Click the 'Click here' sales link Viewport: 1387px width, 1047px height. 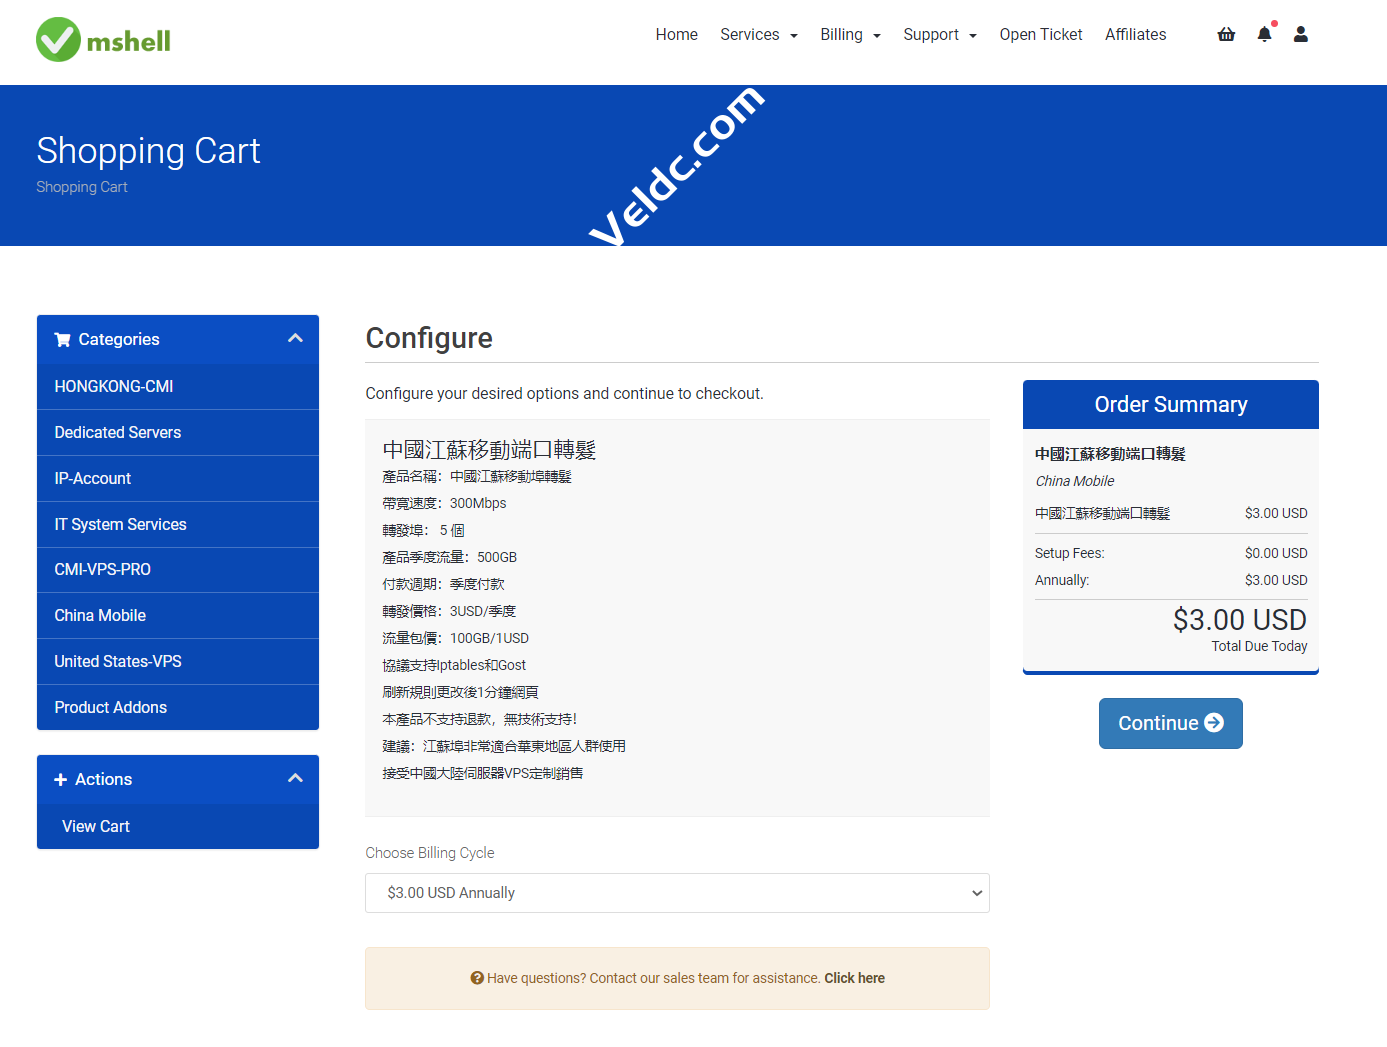click(x=854, y=978)
